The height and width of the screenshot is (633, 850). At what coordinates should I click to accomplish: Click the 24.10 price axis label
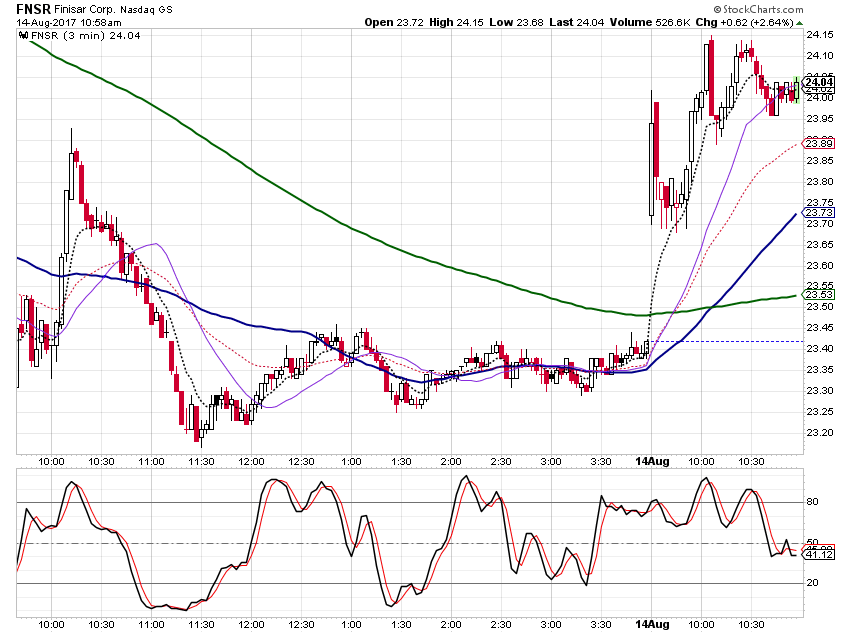tap(820, 56)
